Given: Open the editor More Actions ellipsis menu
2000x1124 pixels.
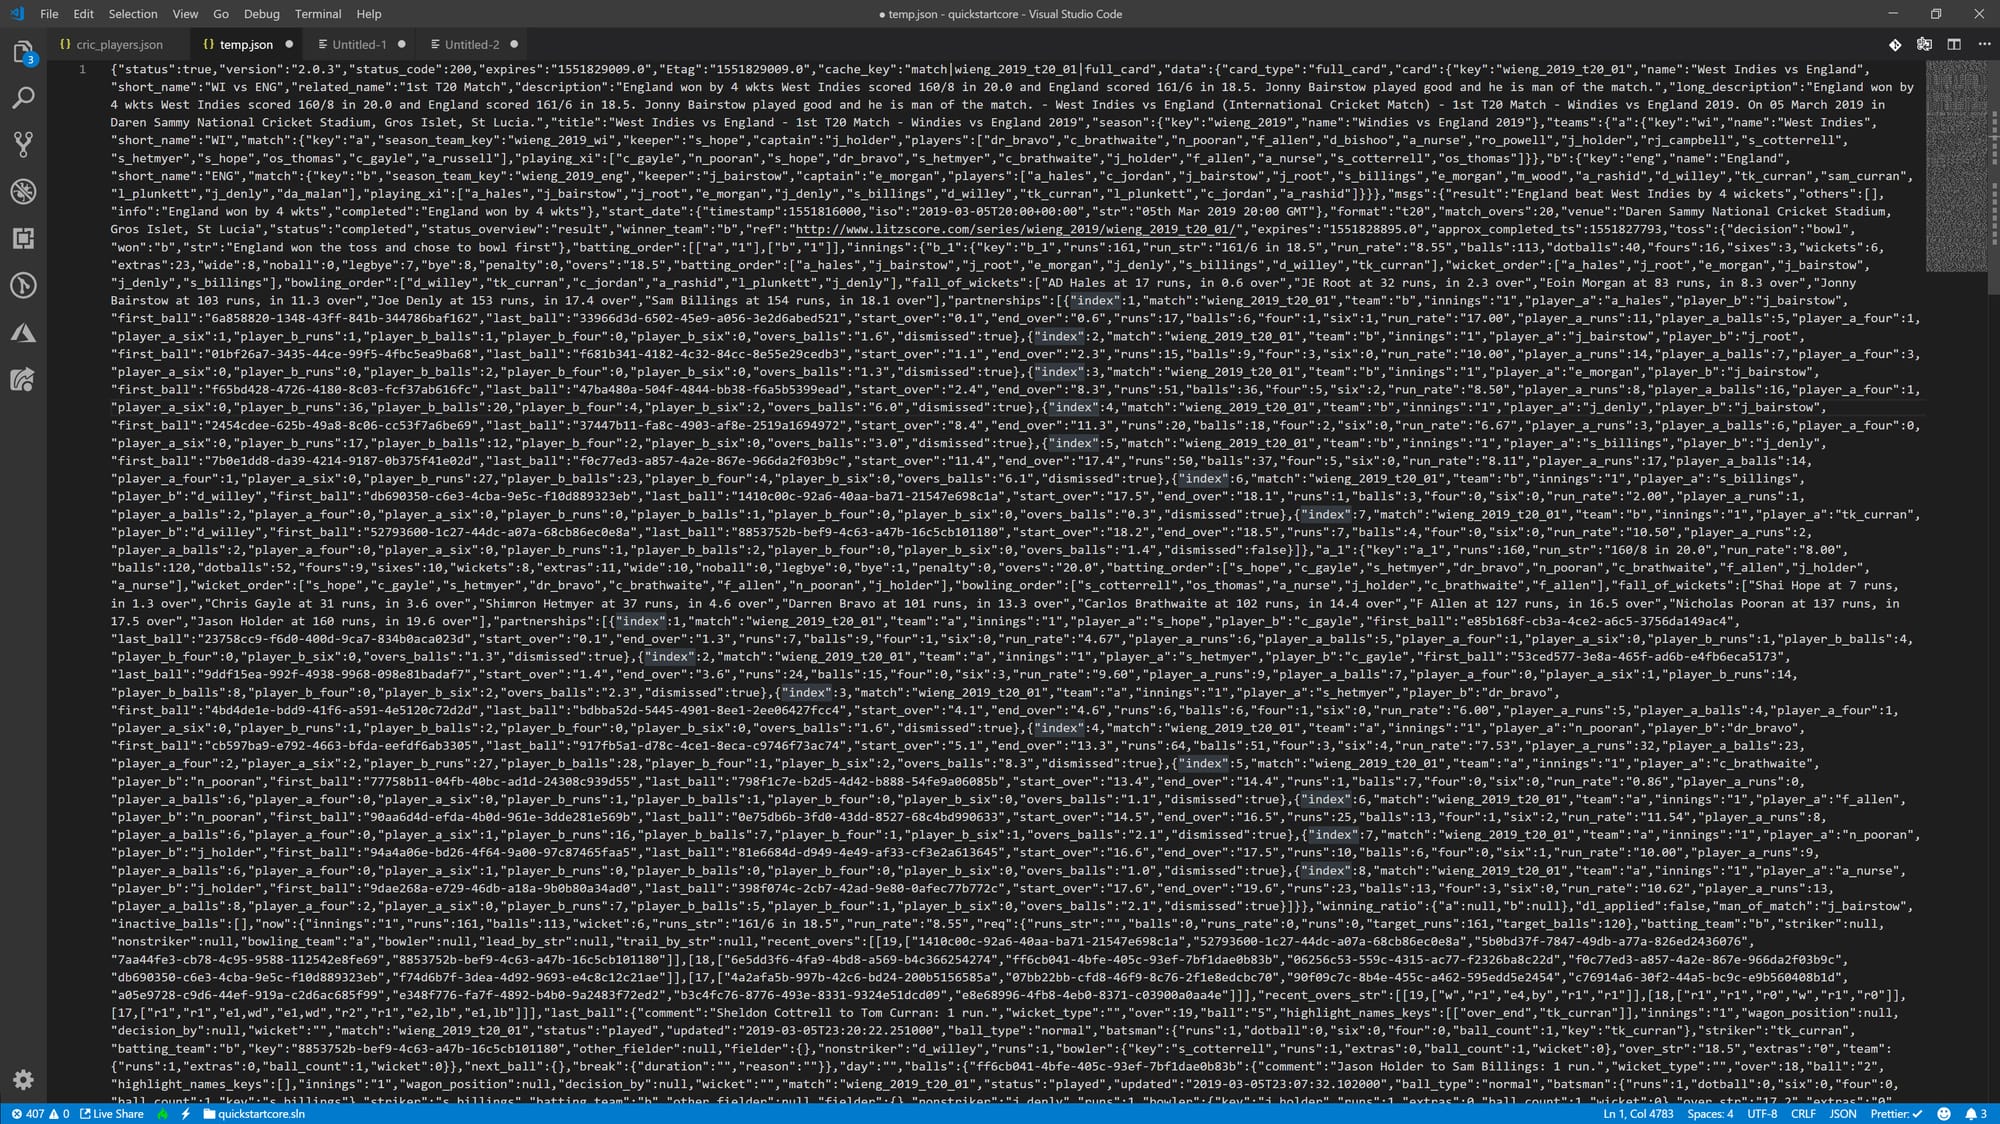Looking at the screenshot, I should (x=1986, y=44).
